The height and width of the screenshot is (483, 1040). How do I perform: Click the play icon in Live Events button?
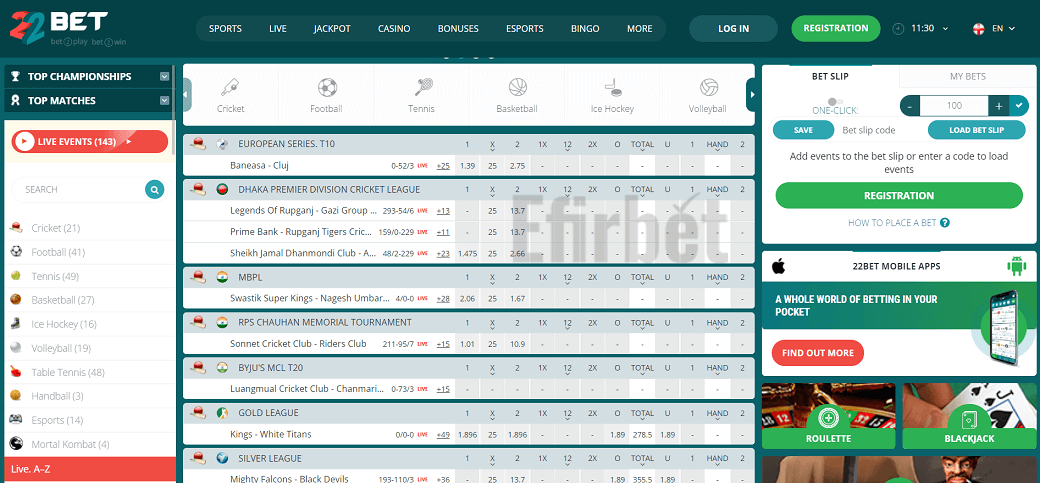tap(25, 141)
